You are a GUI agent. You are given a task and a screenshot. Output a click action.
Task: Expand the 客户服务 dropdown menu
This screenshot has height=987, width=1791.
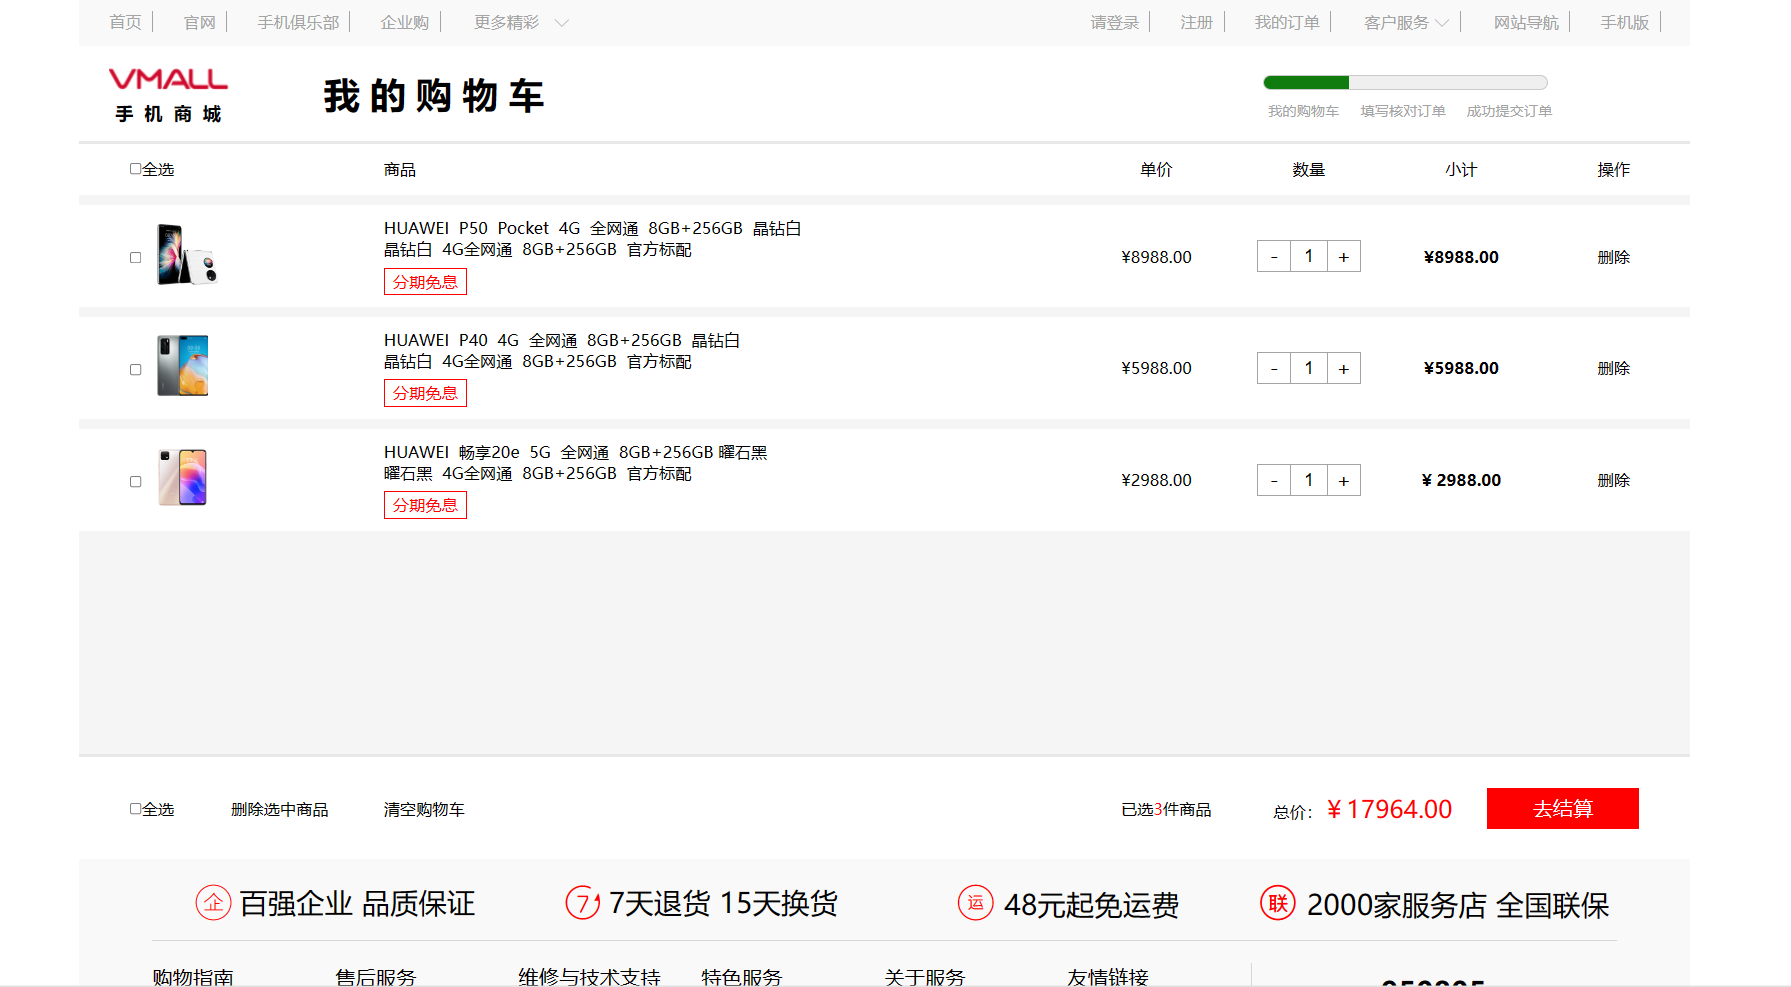coord(1405,22)
